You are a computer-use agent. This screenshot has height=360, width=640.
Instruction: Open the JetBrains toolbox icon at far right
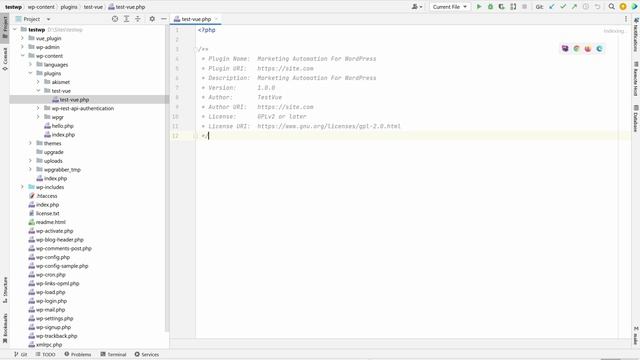point(635,7)
